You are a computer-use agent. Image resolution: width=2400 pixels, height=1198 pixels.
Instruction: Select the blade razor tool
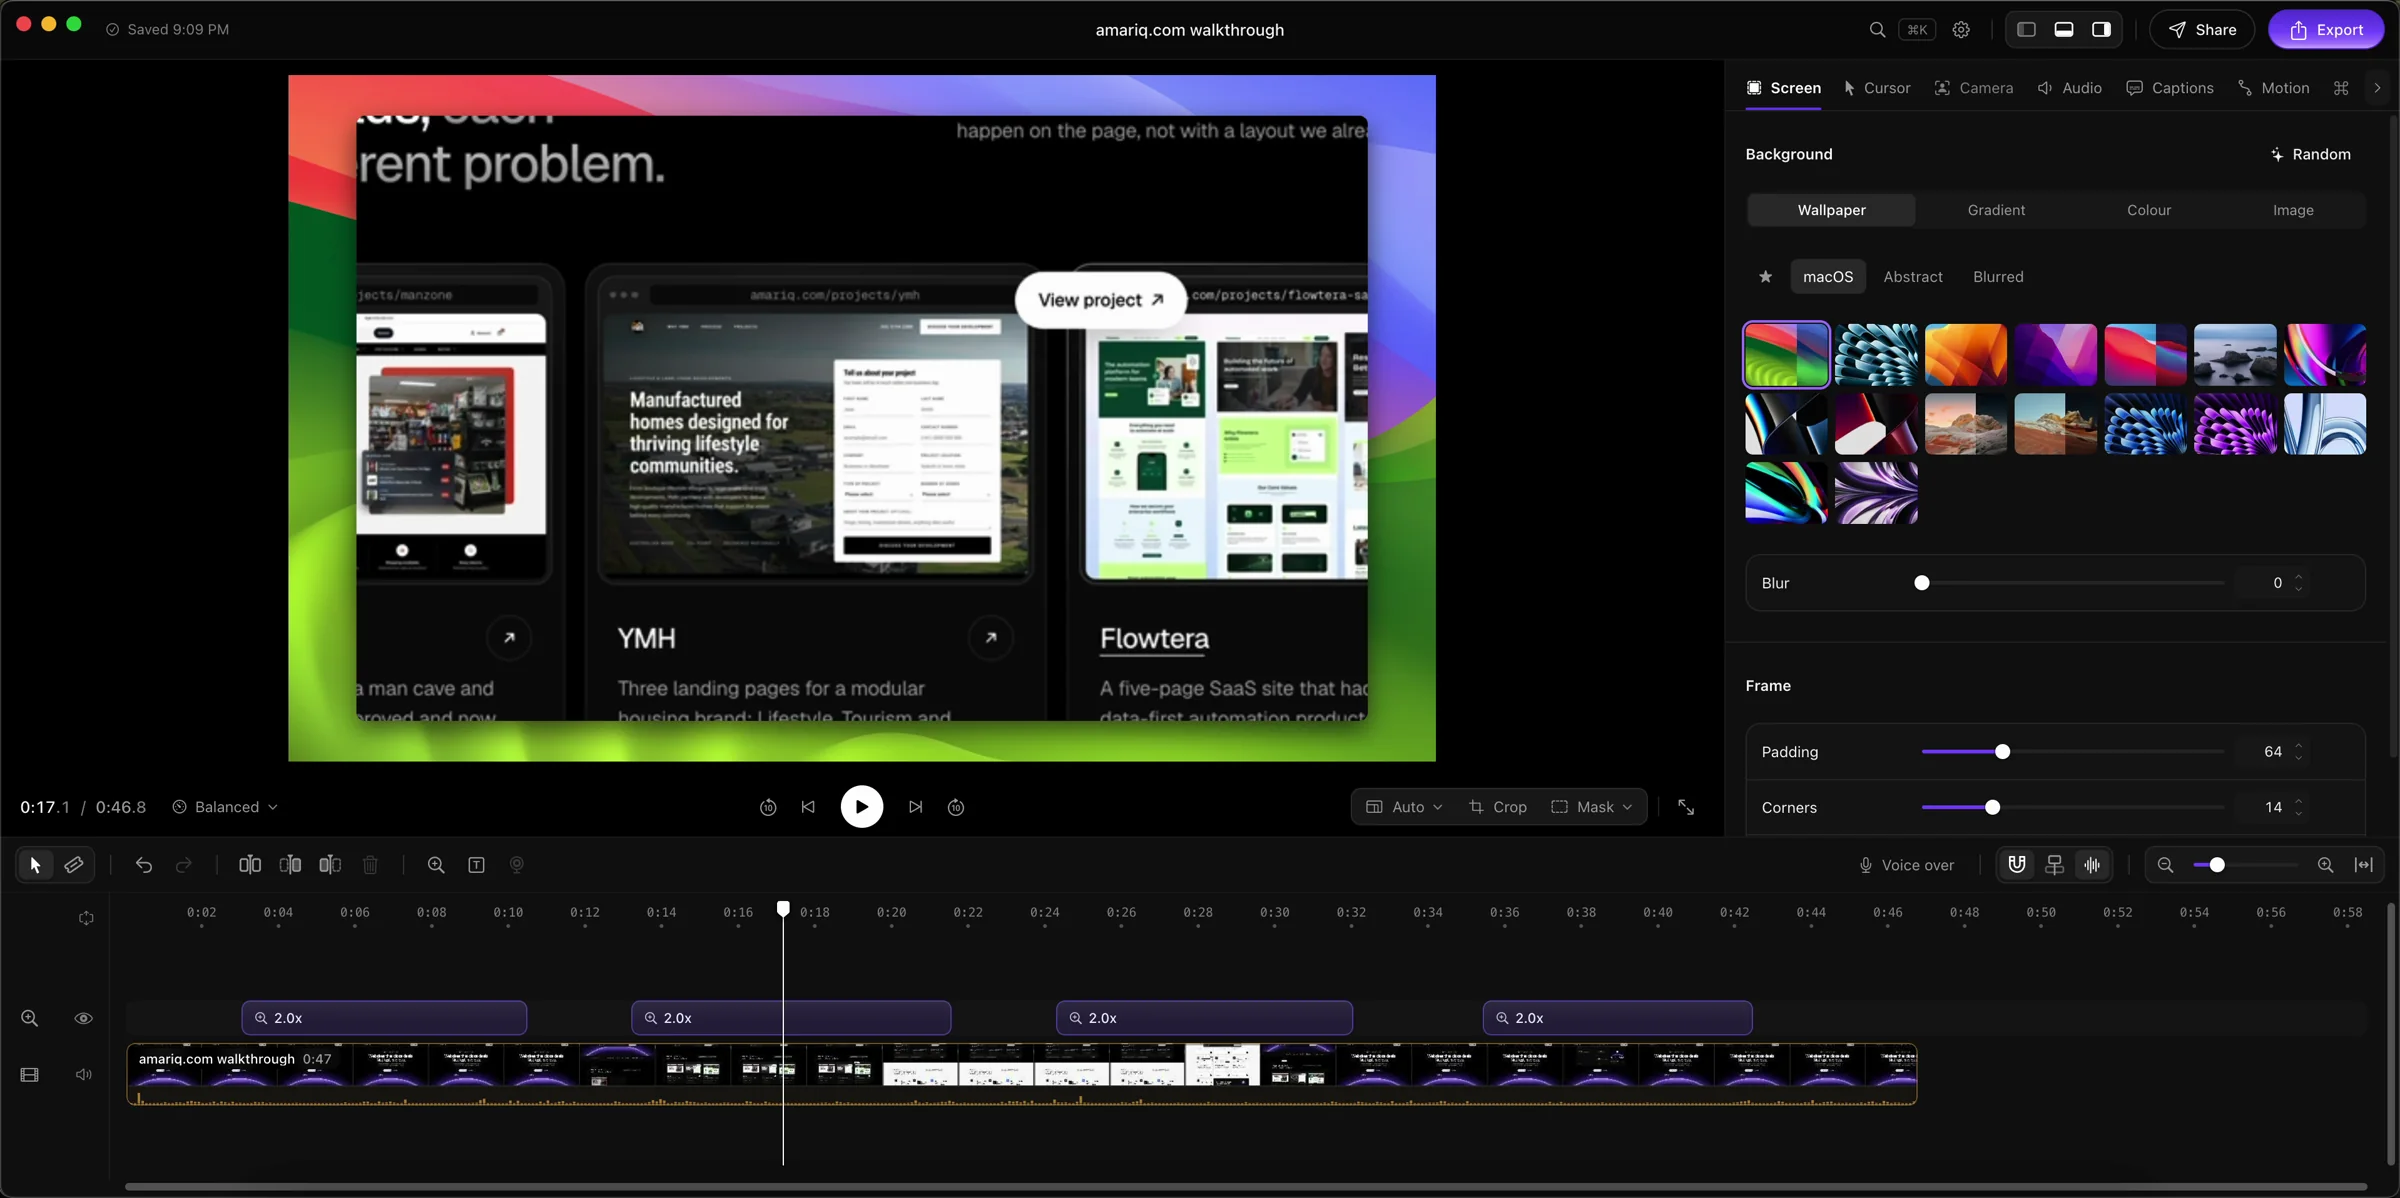point(74,865)
